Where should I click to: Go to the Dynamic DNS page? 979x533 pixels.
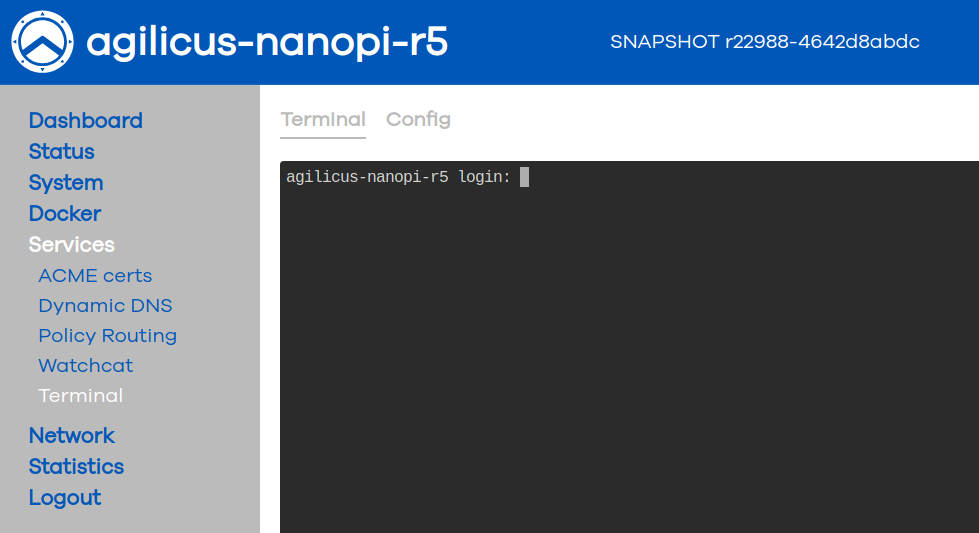[x=105, y=306]
